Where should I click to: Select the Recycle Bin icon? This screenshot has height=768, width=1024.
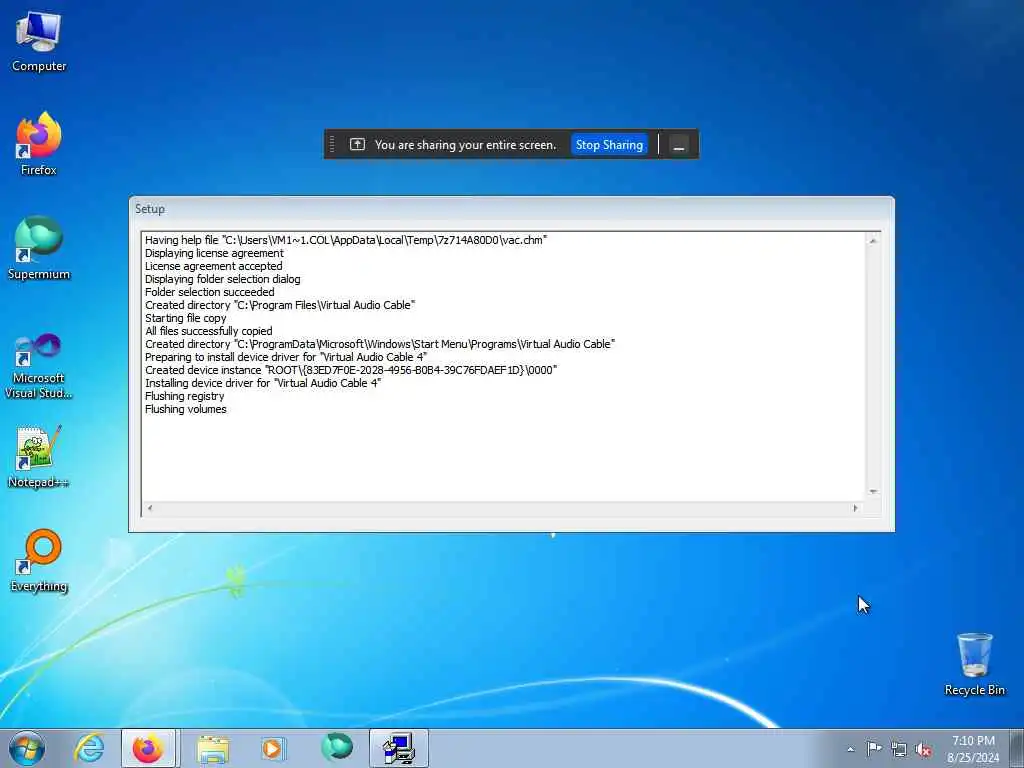[974, 664]
